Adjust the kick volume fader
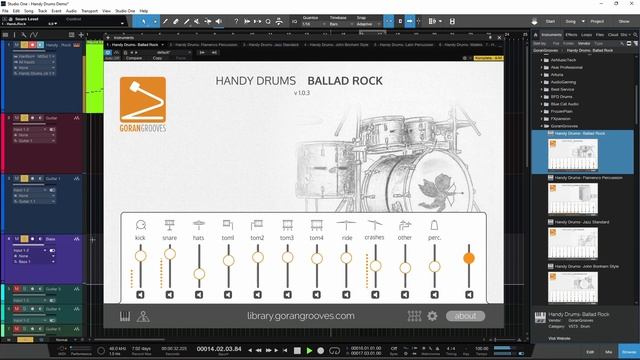 [140, 256]
